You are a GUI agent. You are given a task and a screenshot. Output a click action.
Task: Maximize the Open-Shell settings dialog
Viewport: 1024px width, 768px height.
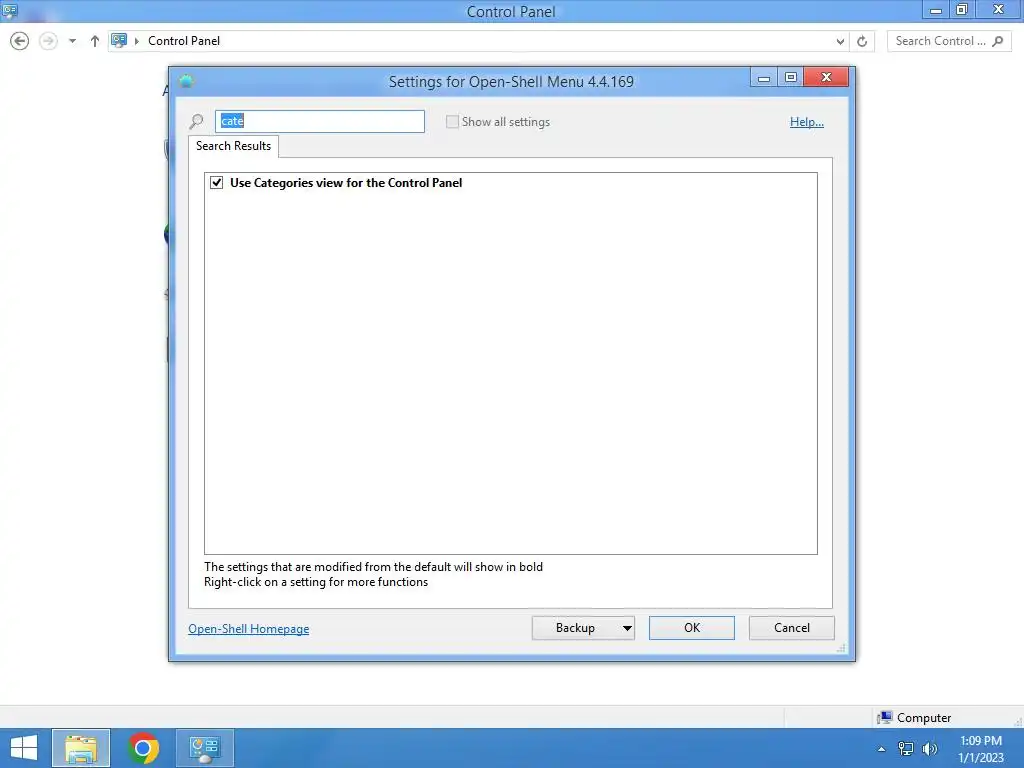click(790, 78)
